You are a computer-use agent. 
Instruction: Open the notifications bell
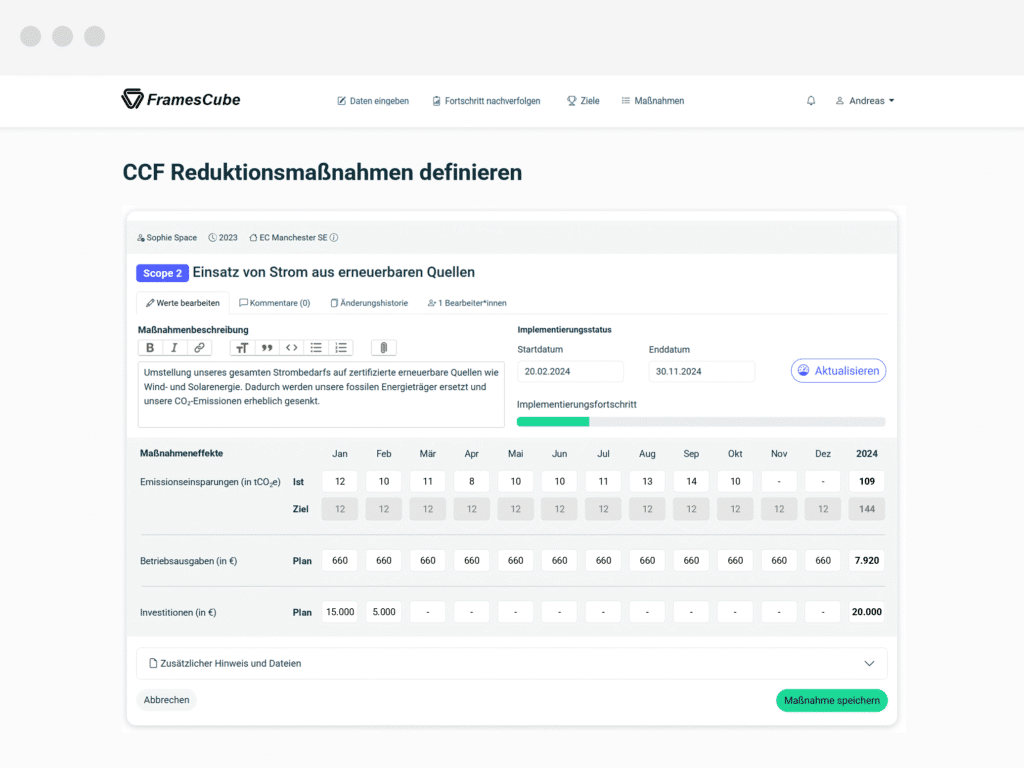click(x=810, y=101)
